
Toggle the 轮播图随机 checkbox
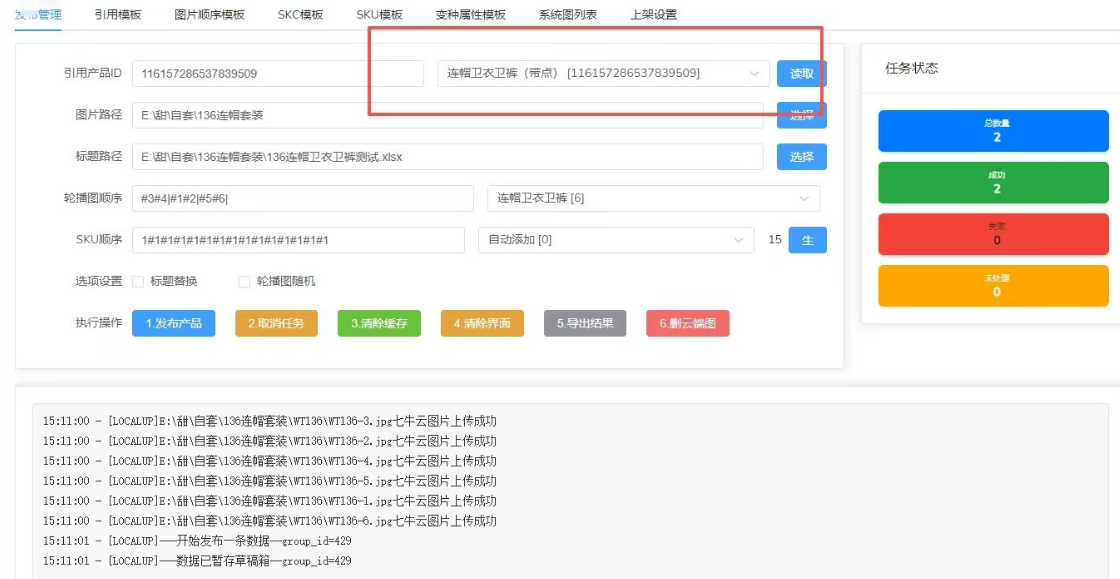pos(244,282)
